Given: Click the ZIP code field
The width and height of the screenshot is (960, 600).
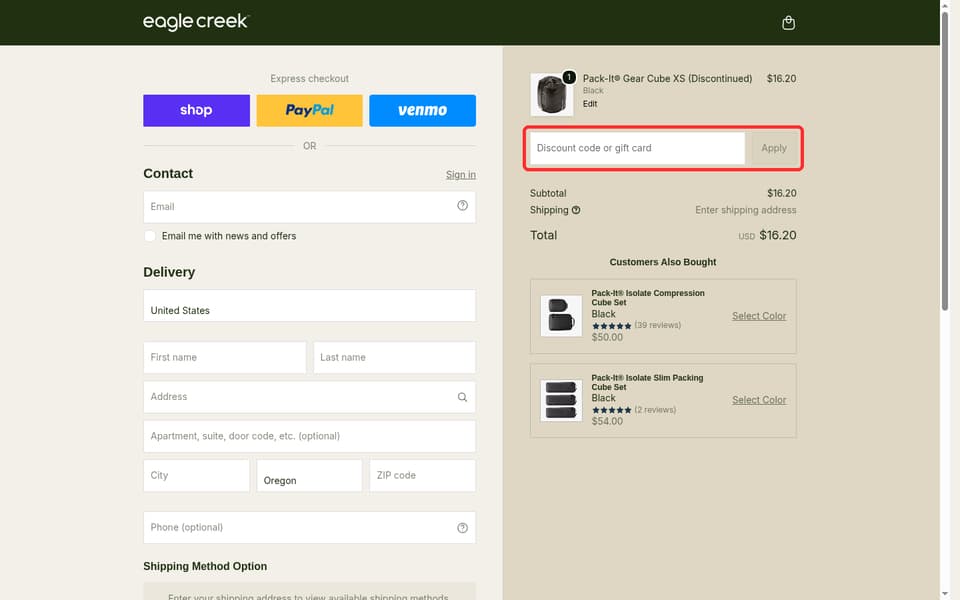Looking at the screenshot, I should tap(422, 476).
